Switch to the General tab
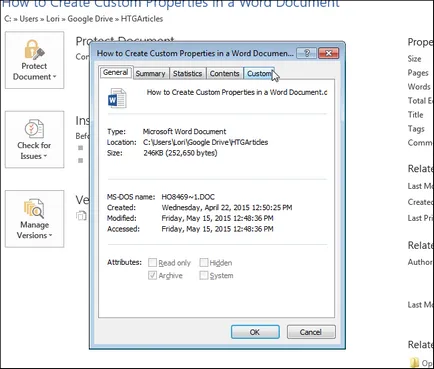 pos(116,72)
